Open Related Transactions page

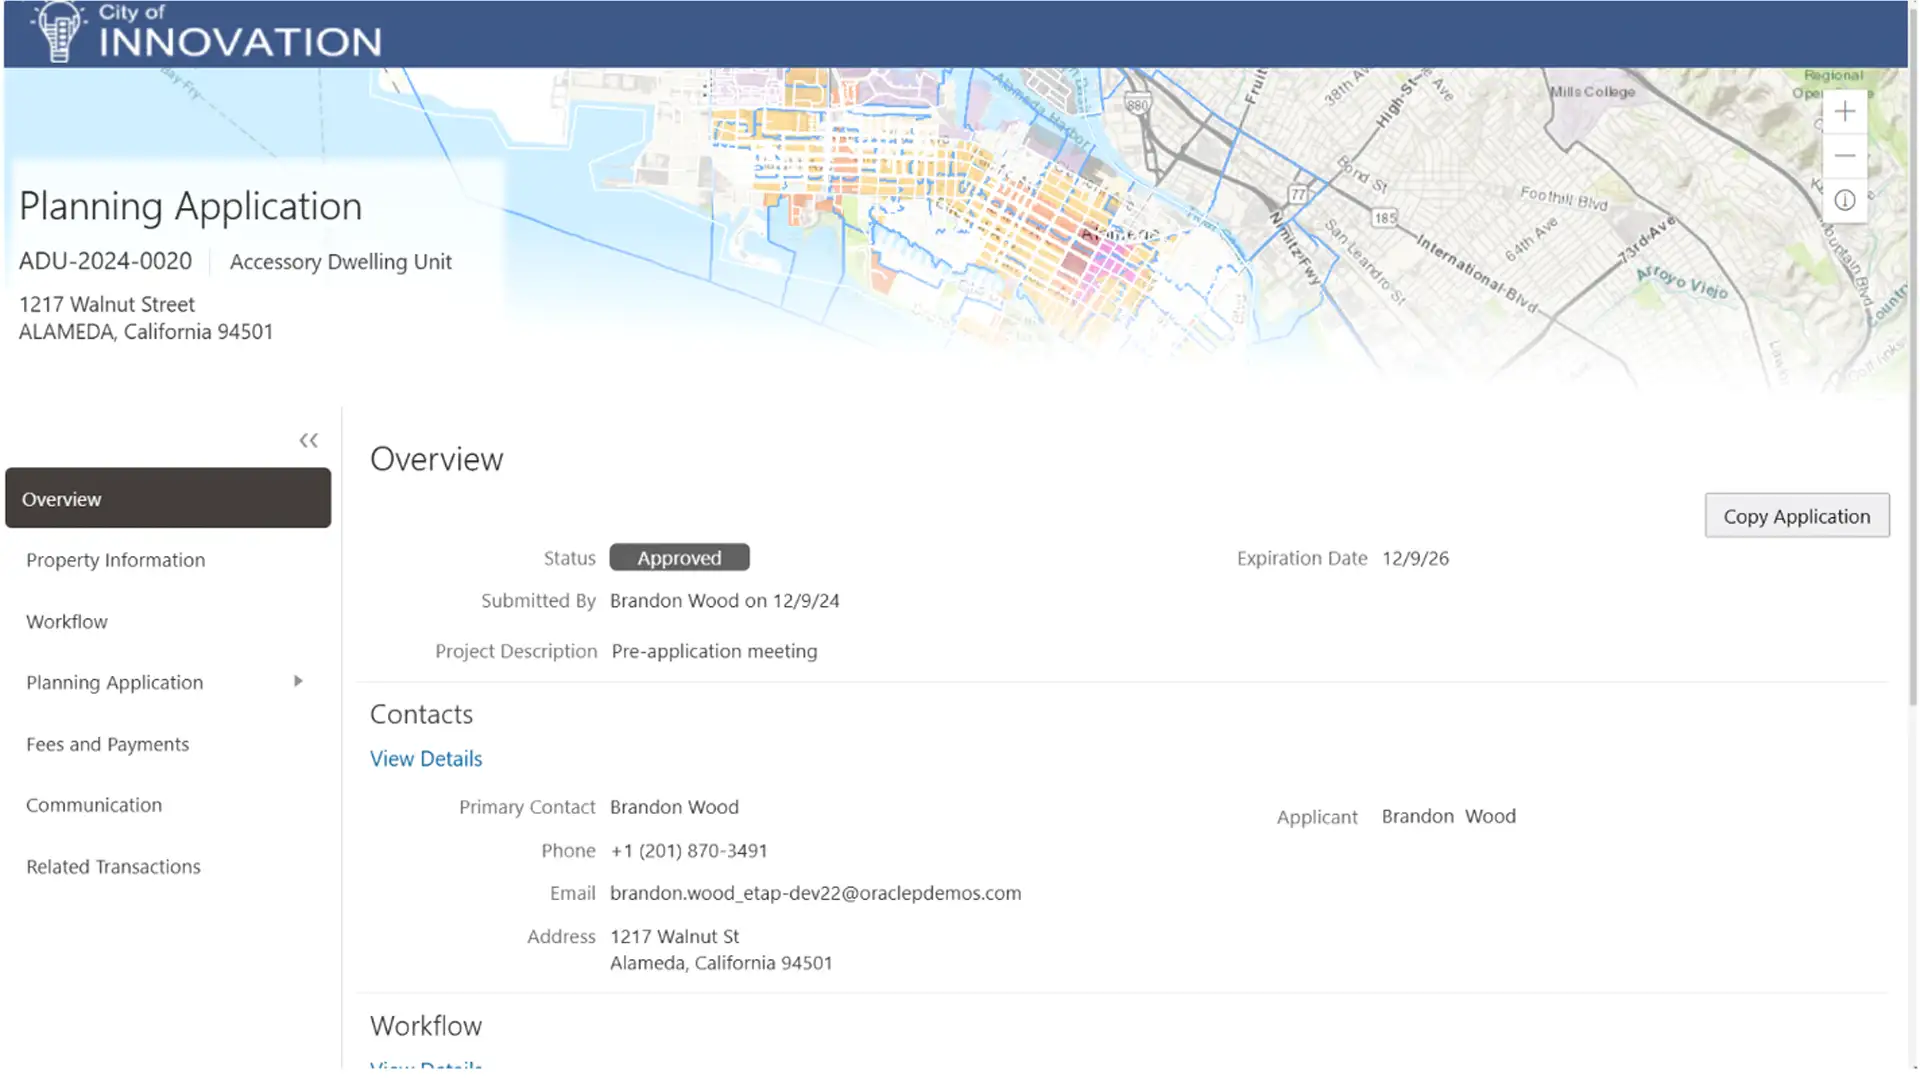tap(114, 867)
